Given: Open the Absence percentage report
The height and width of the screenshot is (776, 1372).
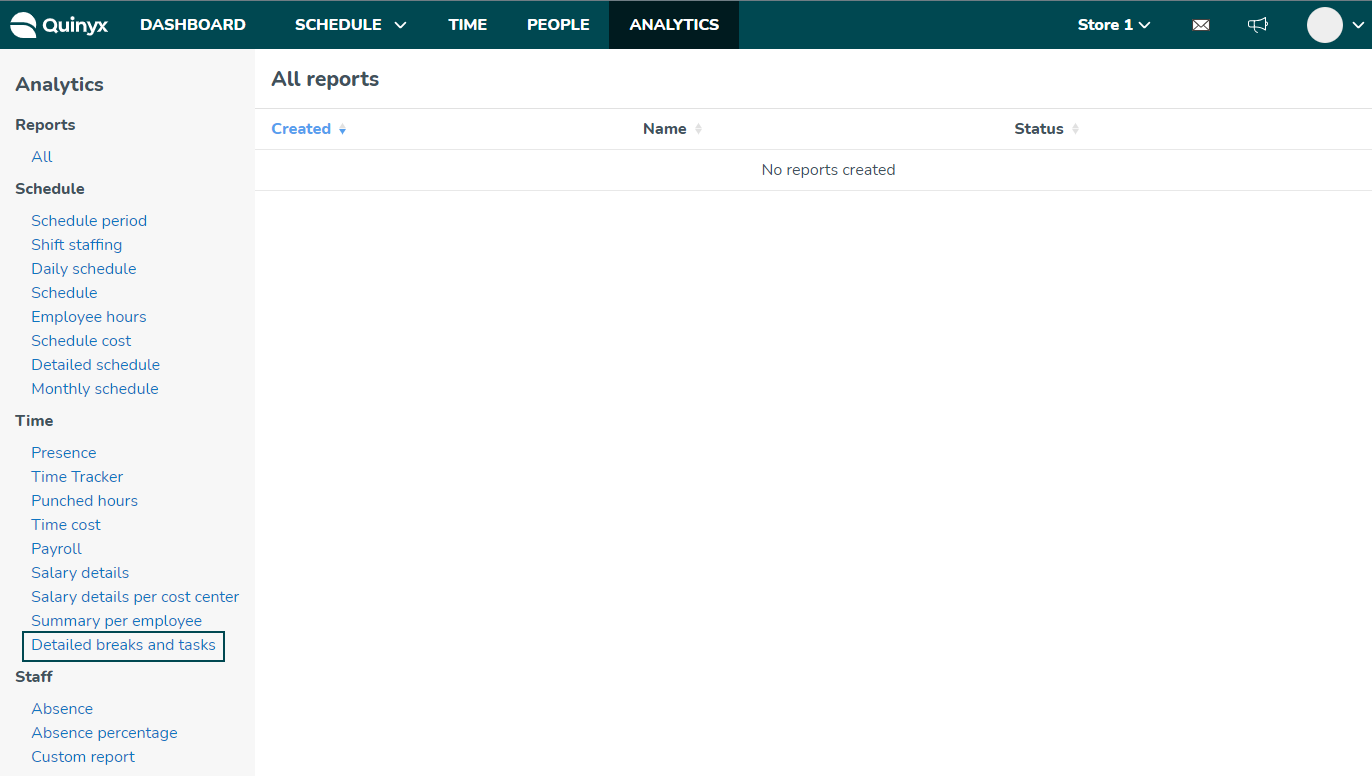Looking at the screenshot, I should (x=104, y=733).
